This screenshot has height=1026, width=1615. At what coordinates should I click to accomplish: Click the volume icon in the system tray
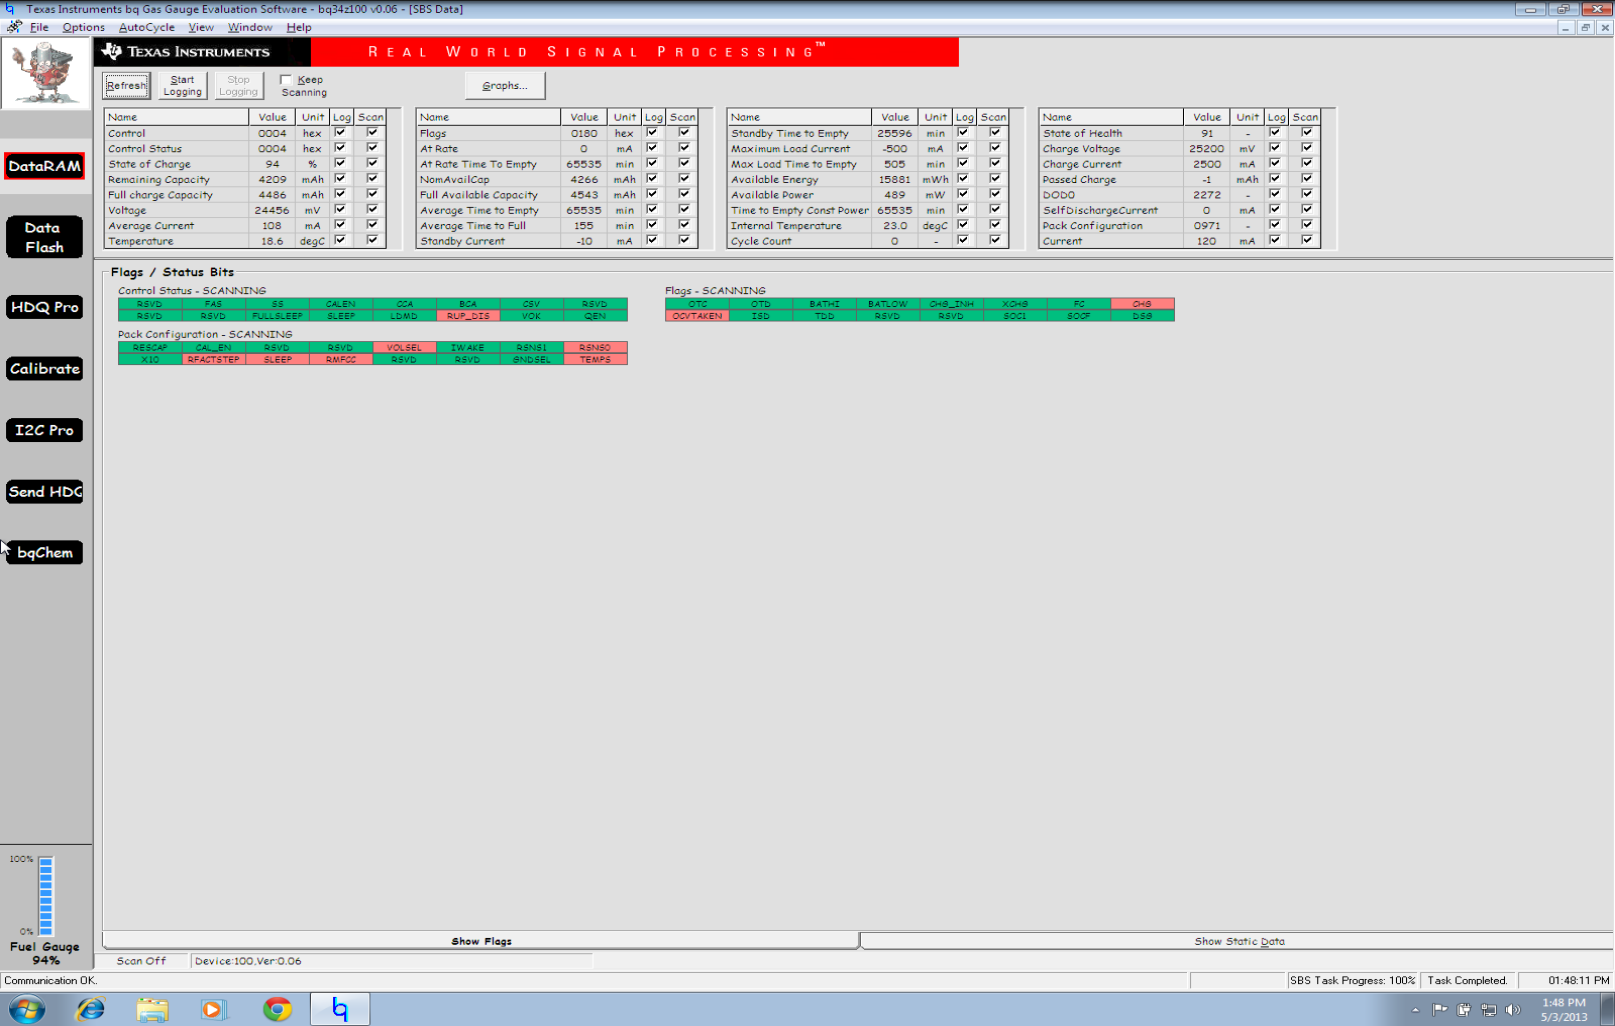pos(1513,1010)
